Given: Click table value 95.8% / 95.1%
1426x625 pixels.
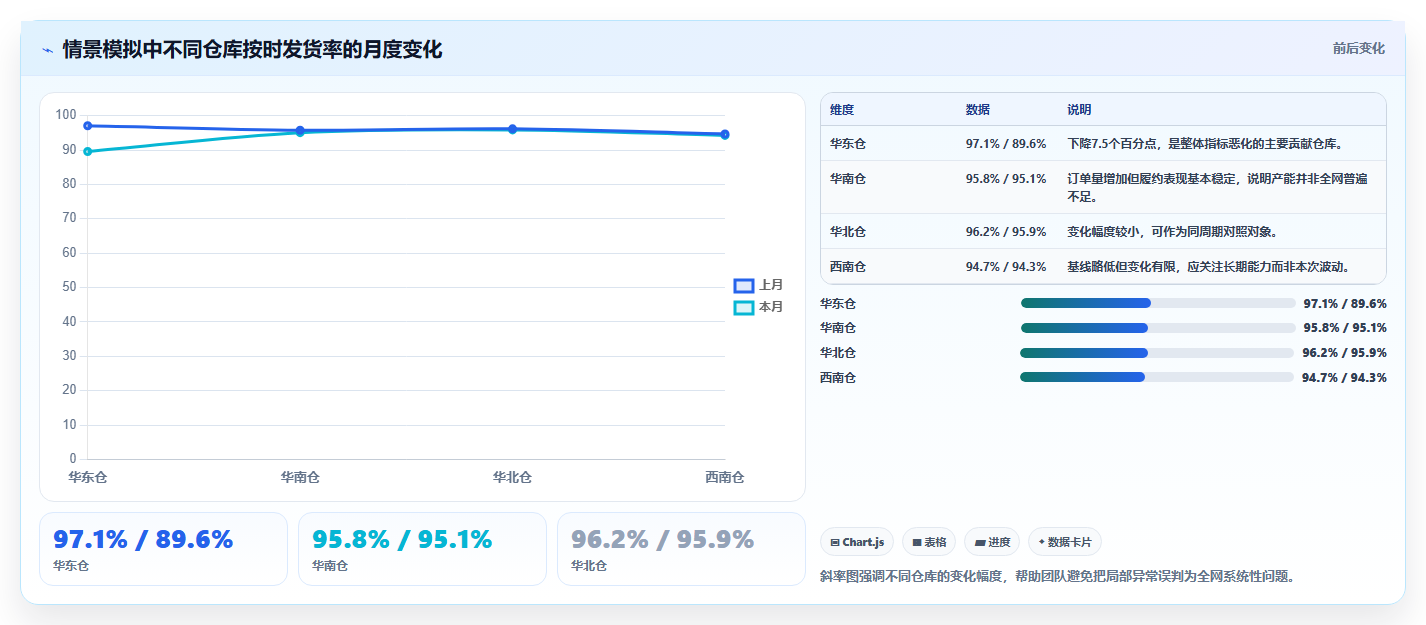Looking at the screenshot, I should pos(1006,179).
